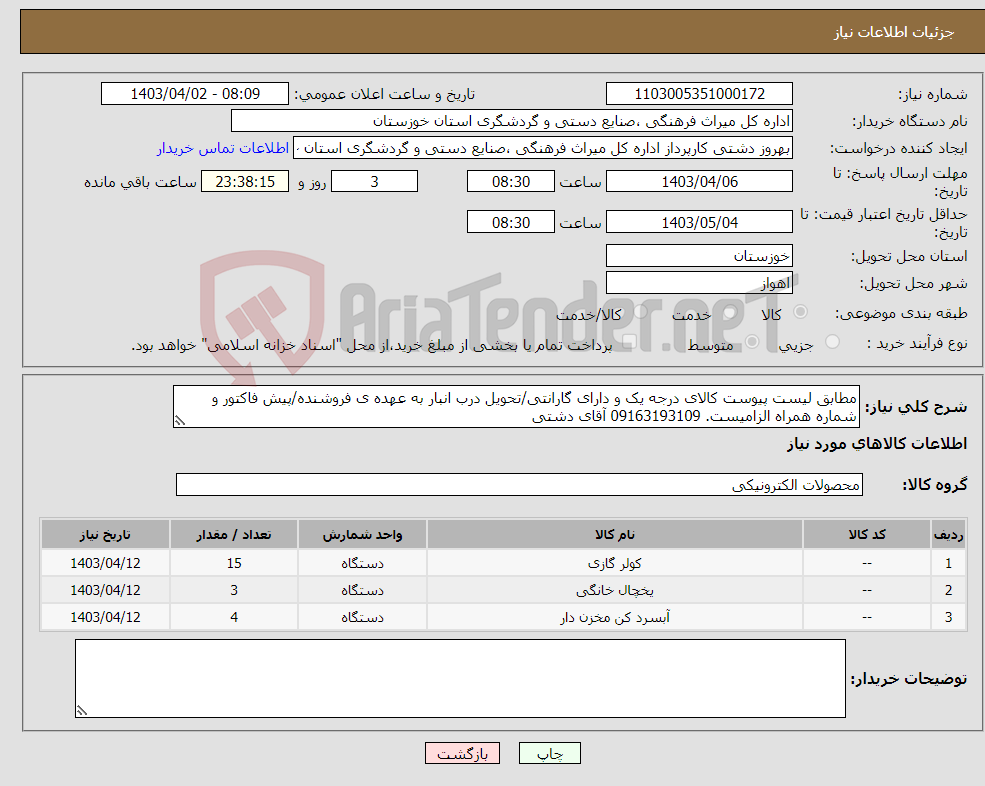The height and width of the screenshot is (786, 985).
Task: Click the buyer notes empty text area
Action: coord(460,679)
